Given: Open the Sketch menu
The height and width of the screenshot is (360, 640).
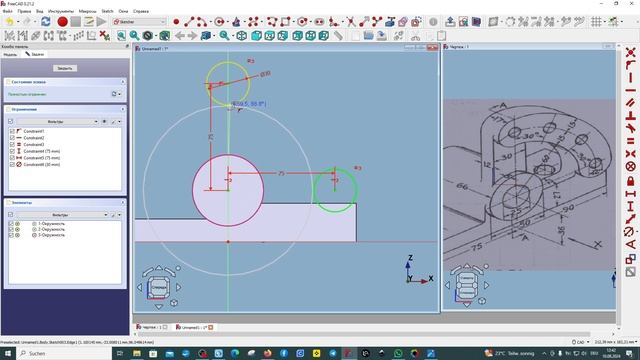Looking at the screenshot, I should click(107, 11).
